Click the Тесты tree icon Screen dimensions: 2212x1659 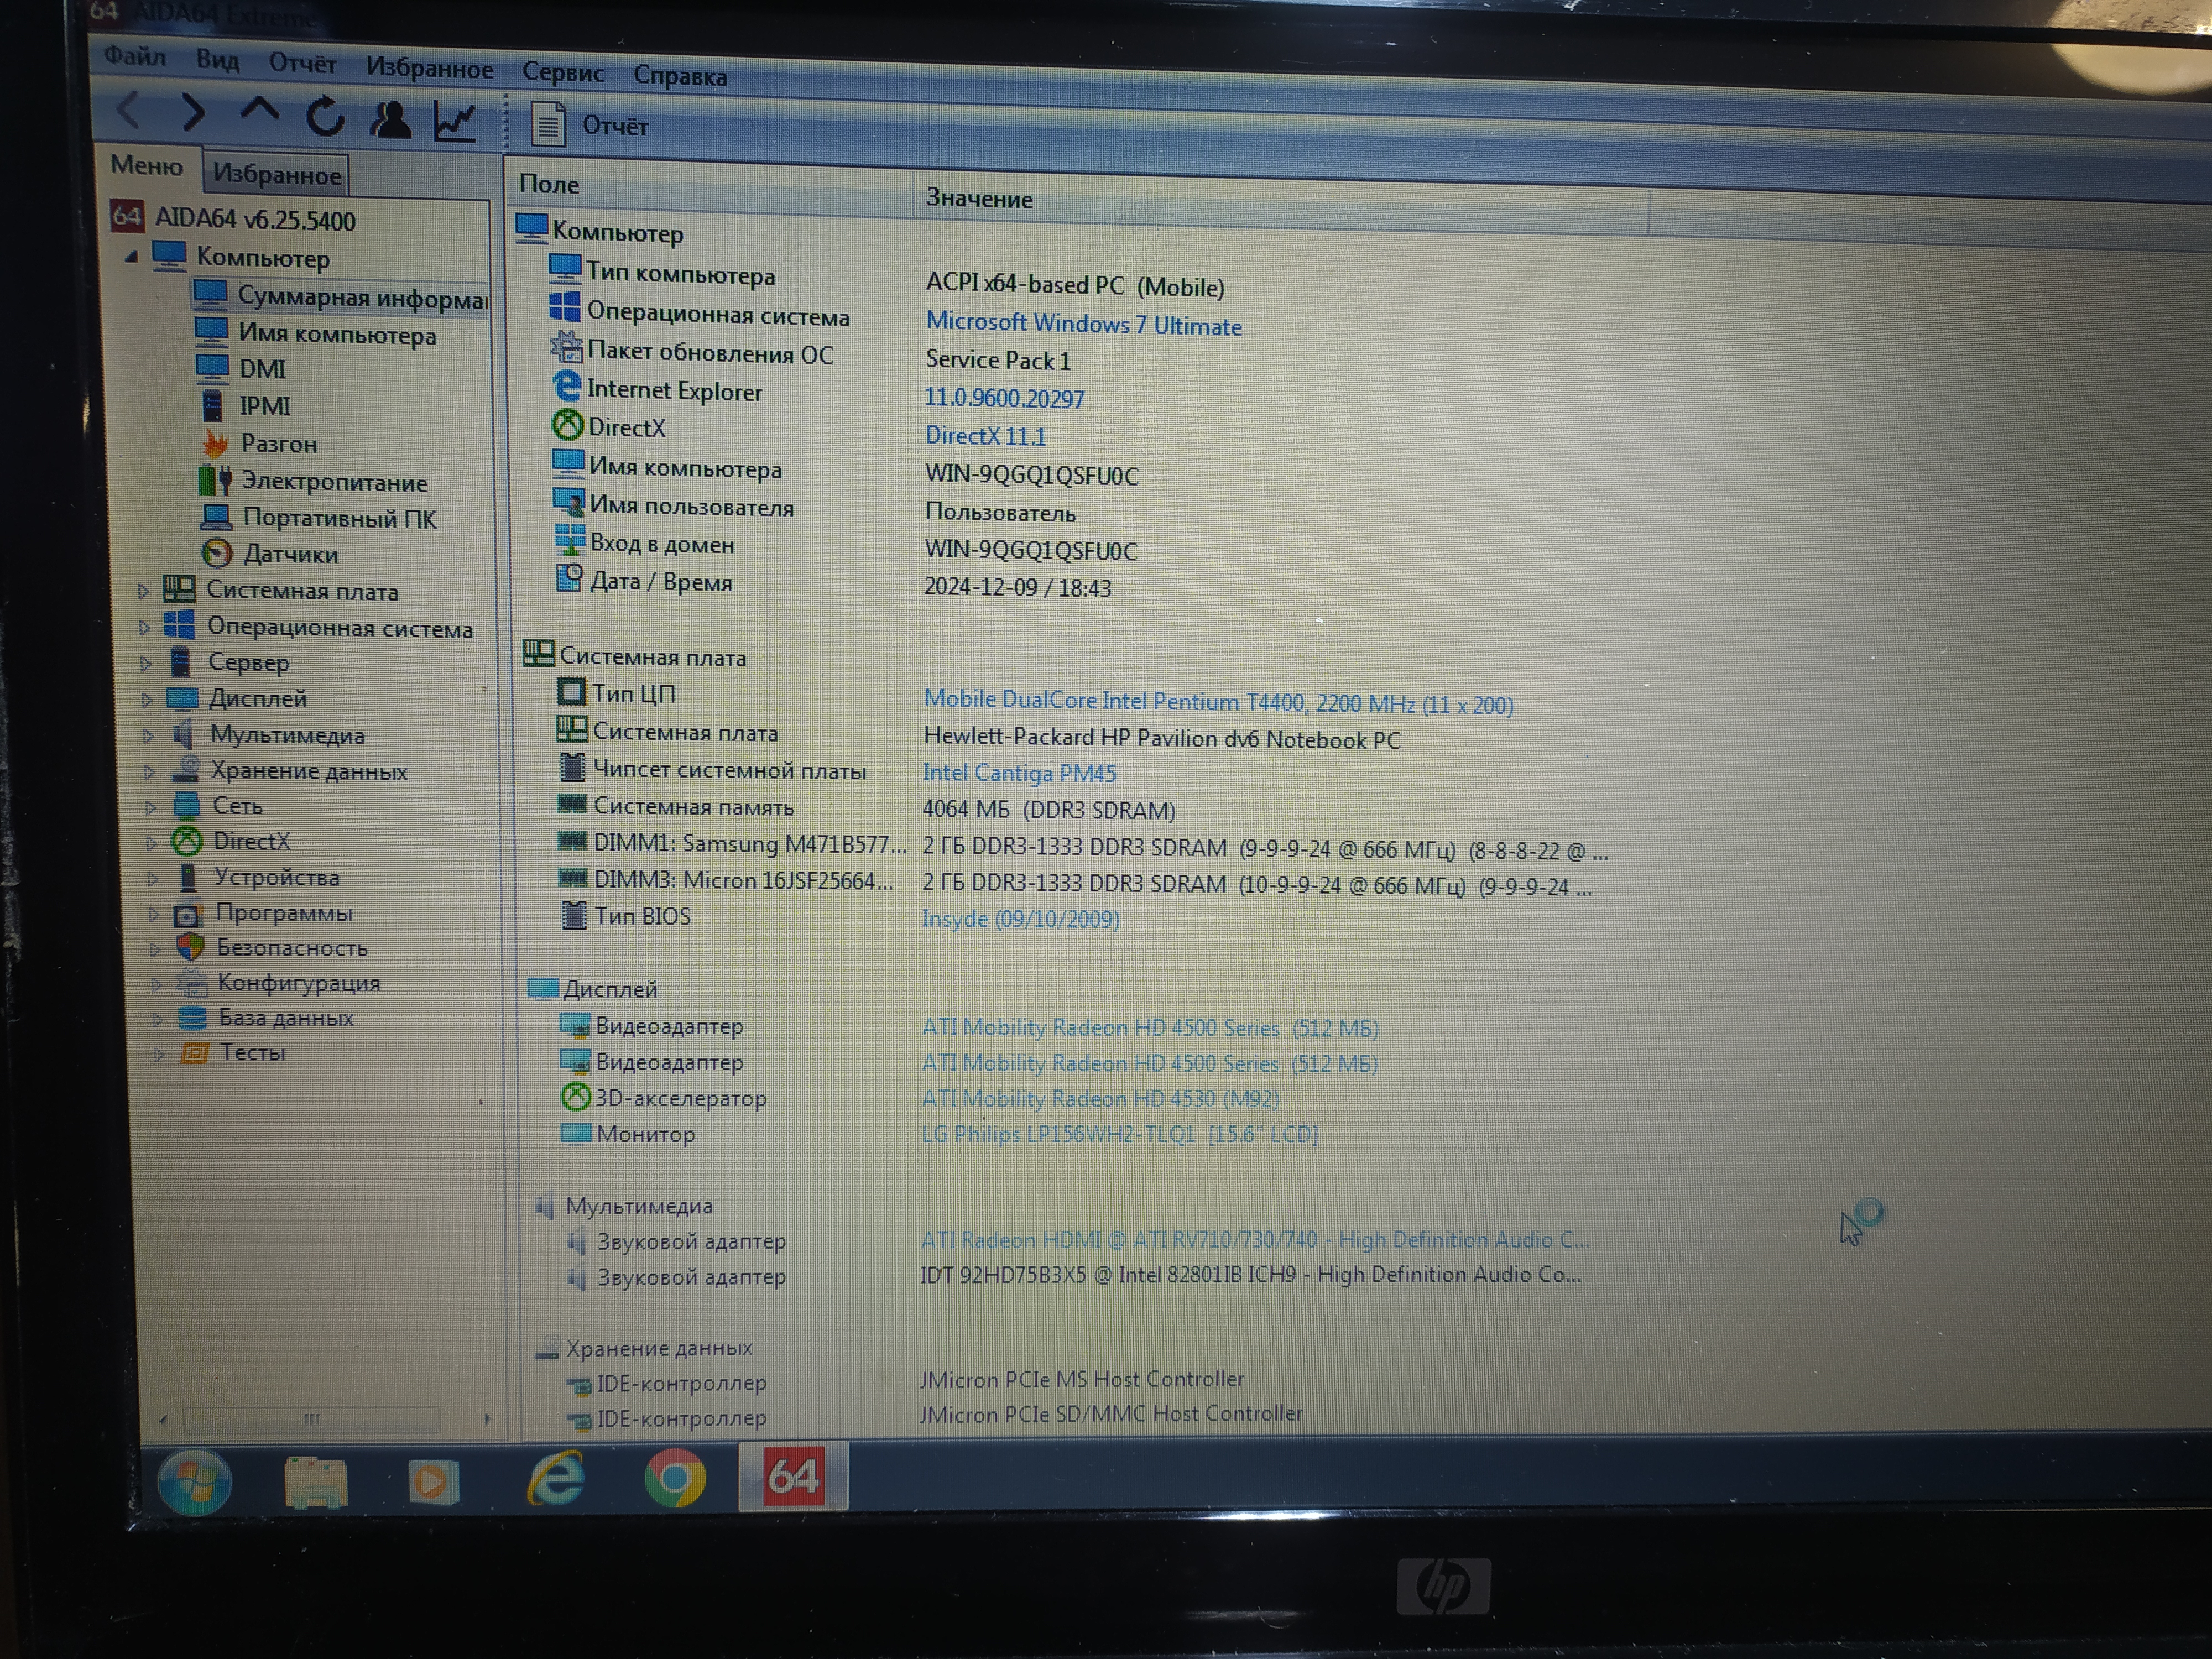tap(195, 1053)
